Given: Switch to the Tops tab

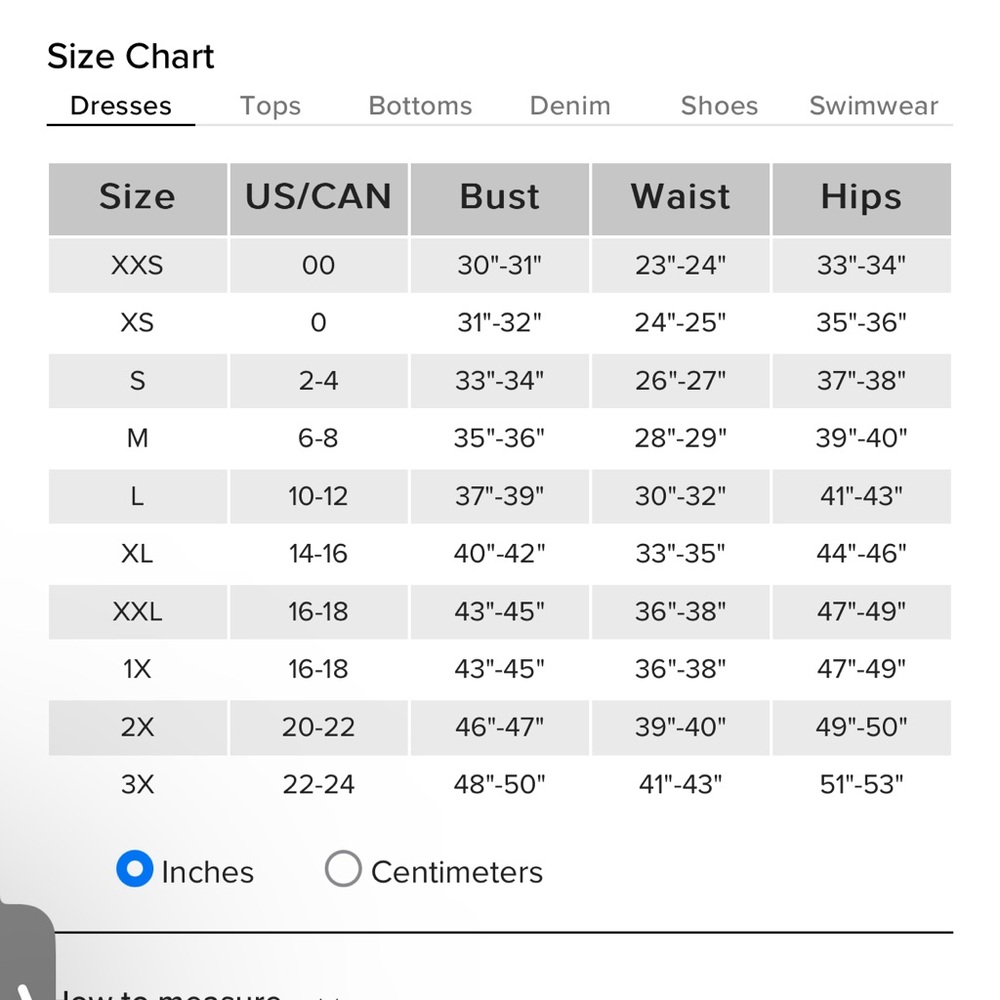Looking at the screenshot, I should point(270,106).
